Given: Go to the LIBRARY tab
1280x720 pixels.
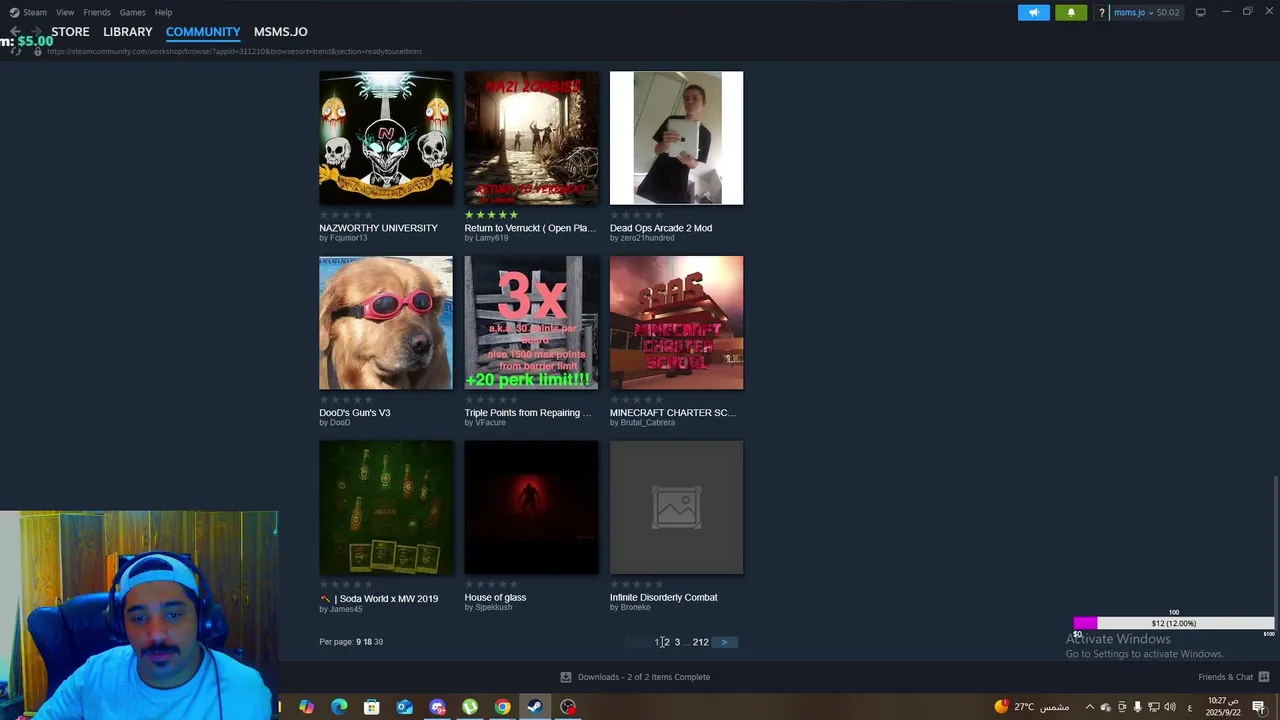Looking at the screenshot, I should coord(128,32).
